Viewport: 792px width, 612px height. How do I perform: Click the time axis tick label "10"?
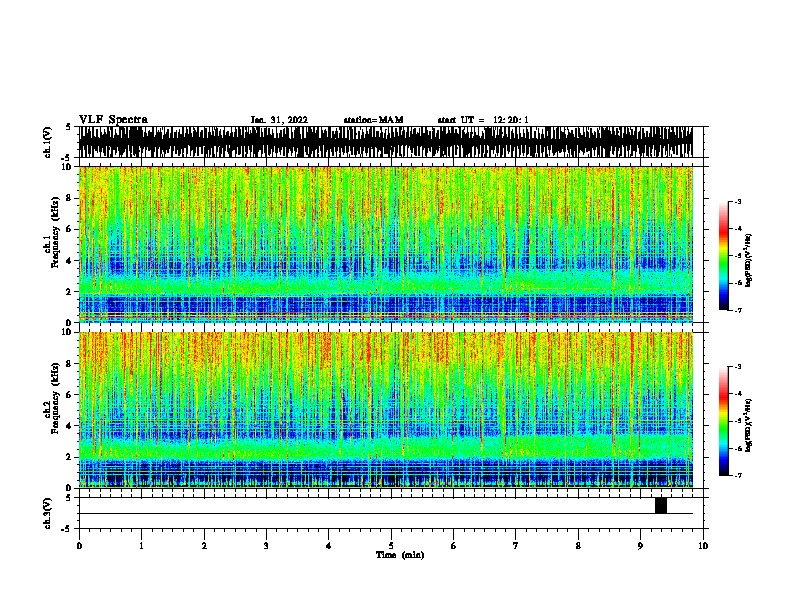coord(703,546)
